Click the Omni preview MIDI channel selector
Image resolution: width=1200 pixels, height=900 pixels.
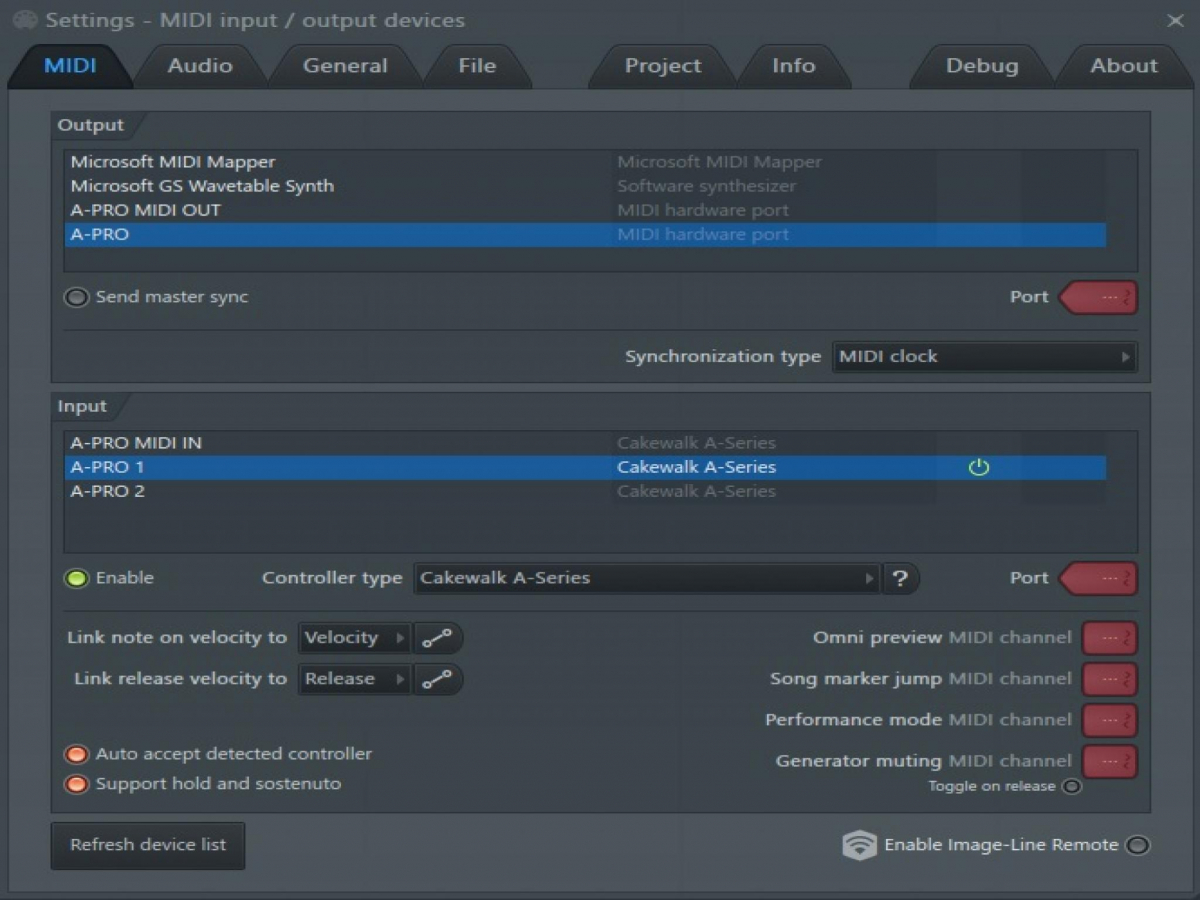click(x=1109, y=638)
